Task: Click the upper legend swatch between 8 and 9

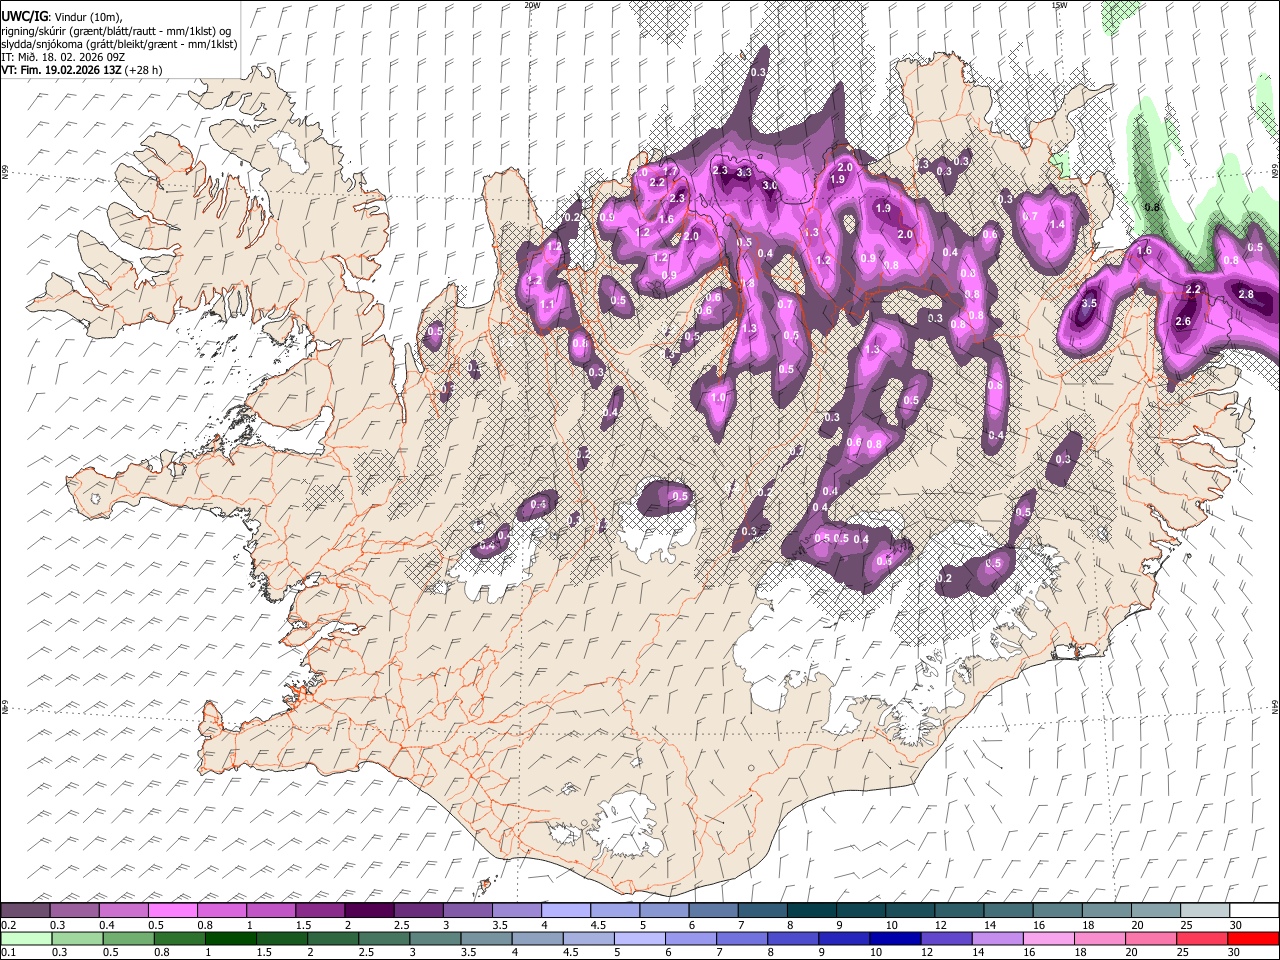Action: 812,910
